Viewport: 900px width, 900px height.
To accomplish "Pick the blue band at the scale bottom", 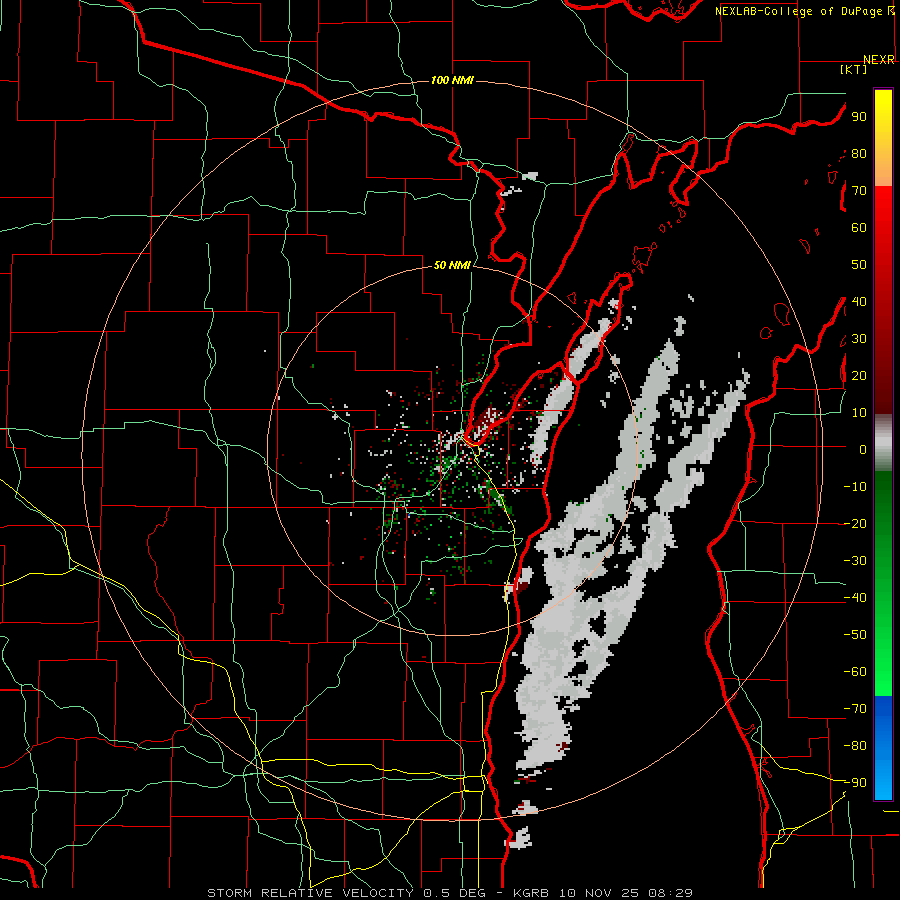I will [883, 748].
